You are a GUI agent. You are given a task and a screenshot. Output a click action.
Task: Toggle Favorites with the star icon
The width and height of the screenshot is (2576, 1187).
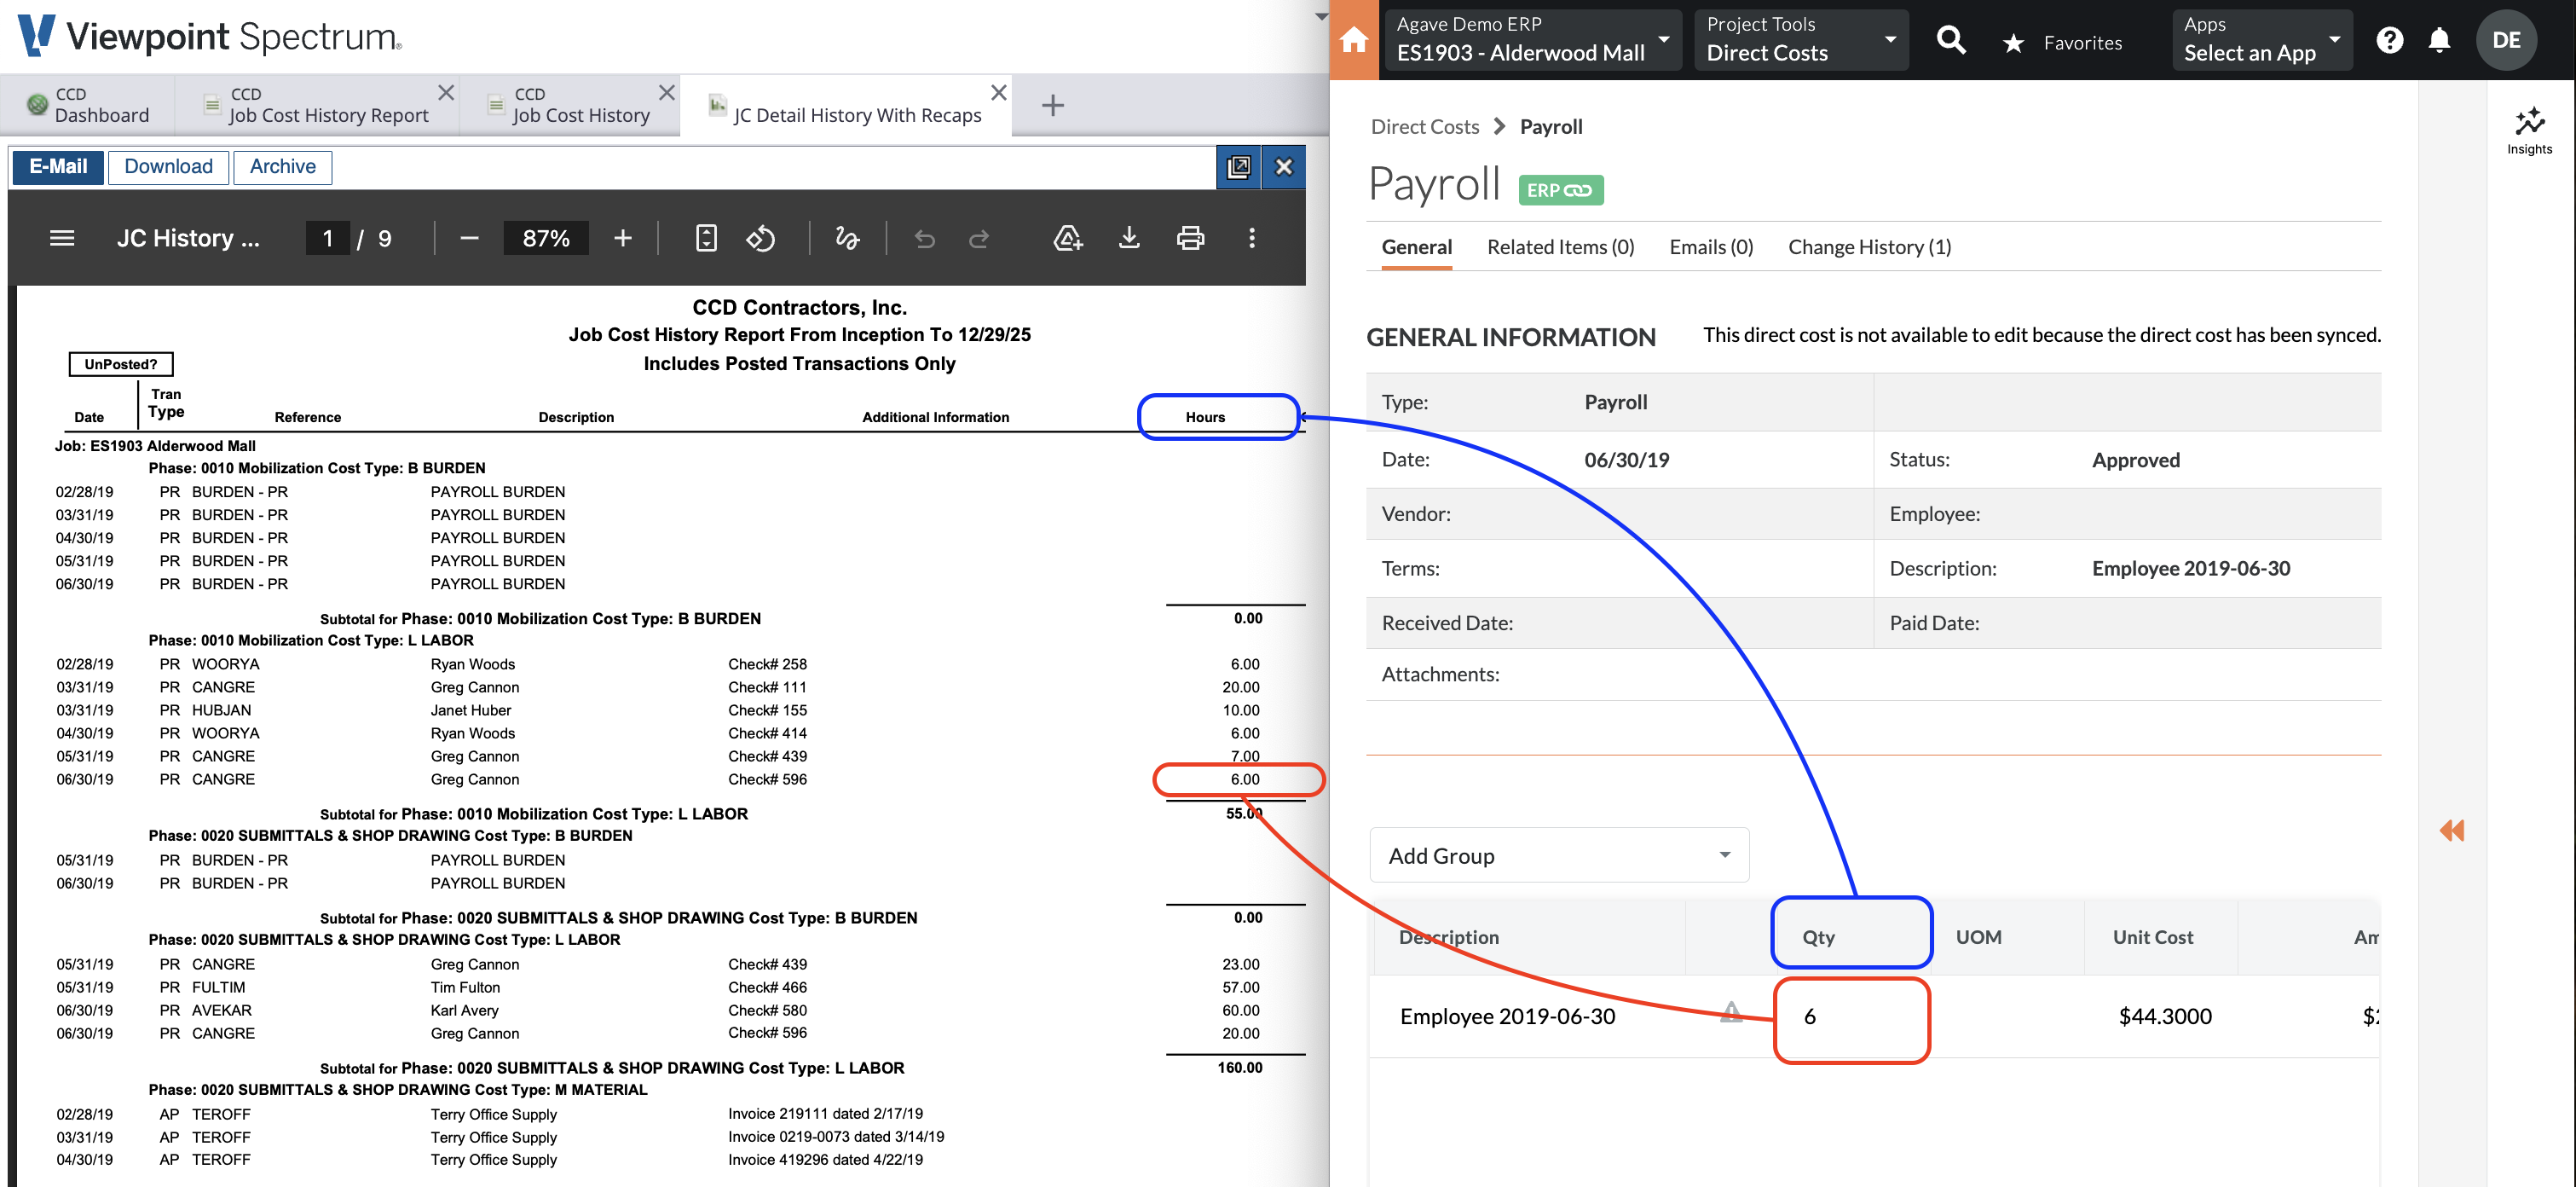point(2013,42)
